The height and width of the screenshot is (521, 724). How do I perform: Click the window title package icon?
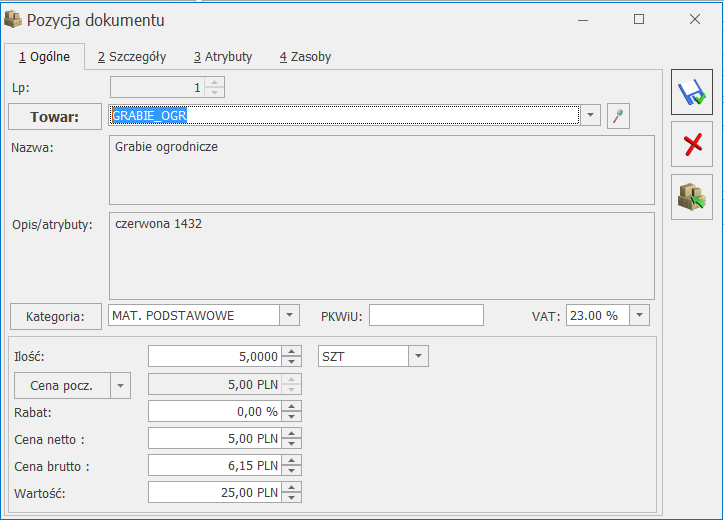(12, 20)
